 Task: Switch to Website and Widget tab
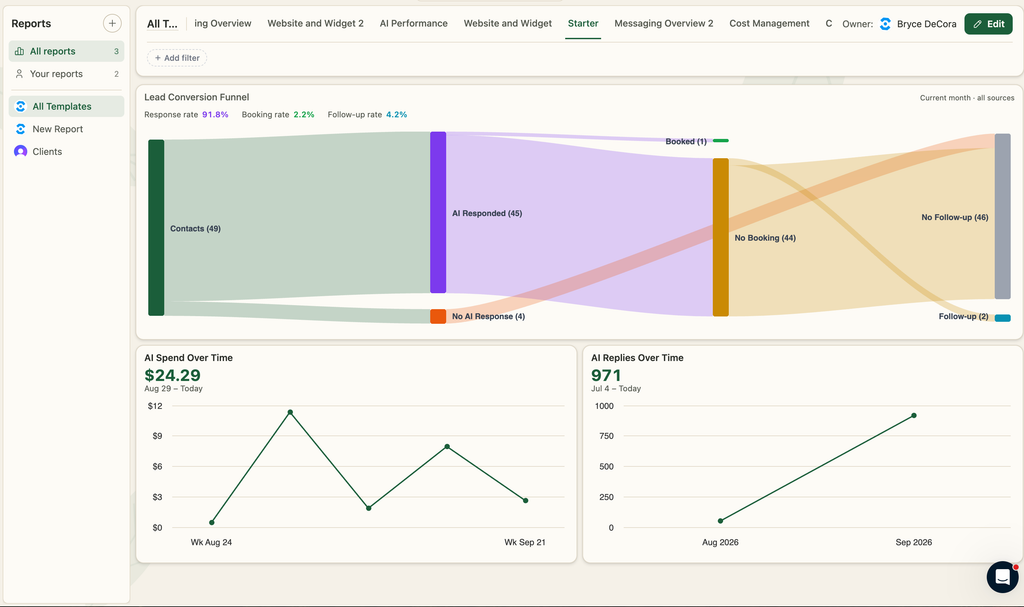[x=507, y=24]
